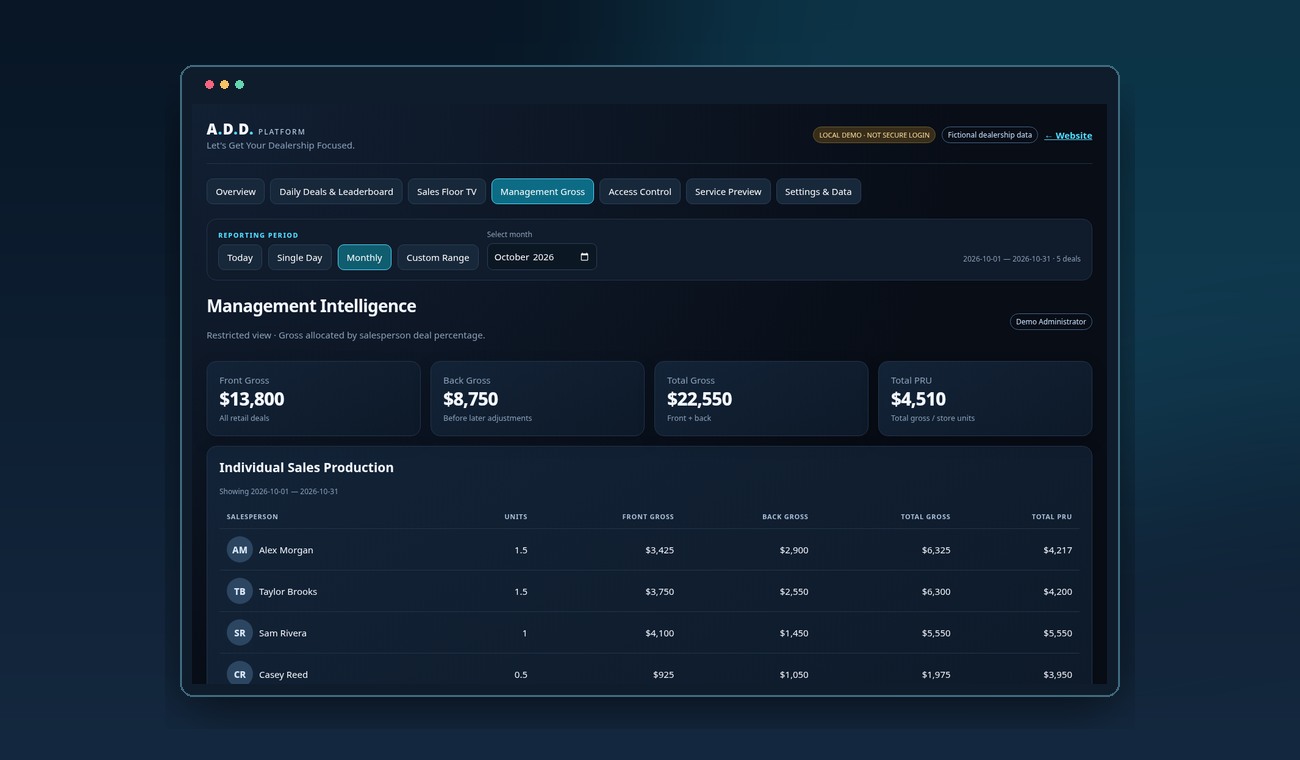1300x760 pixels.
Task: Click the red window dot
Action: 209,85
